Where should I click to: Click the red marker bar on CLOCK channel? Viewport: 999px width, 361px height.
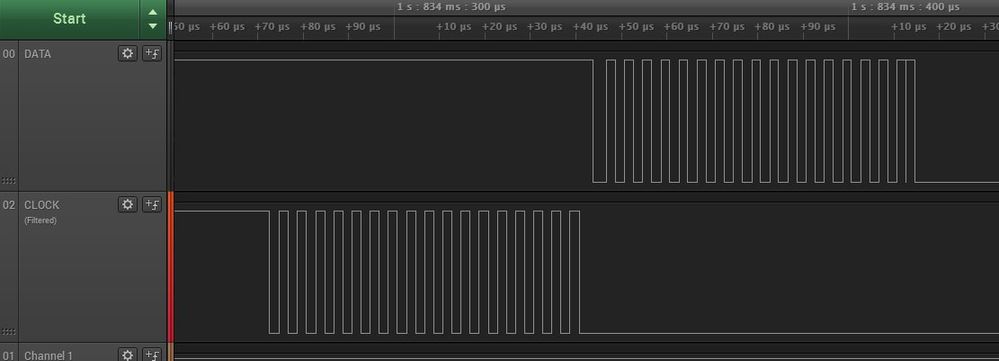tap(170, 267)
